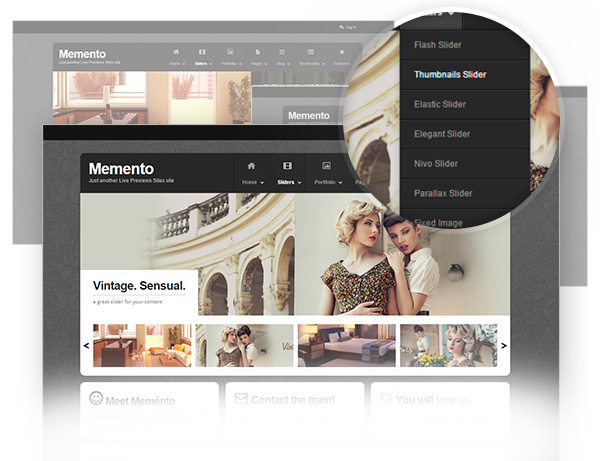
Task: Select the bedroom thumbnail in the carousel
Action: (347, 345)
